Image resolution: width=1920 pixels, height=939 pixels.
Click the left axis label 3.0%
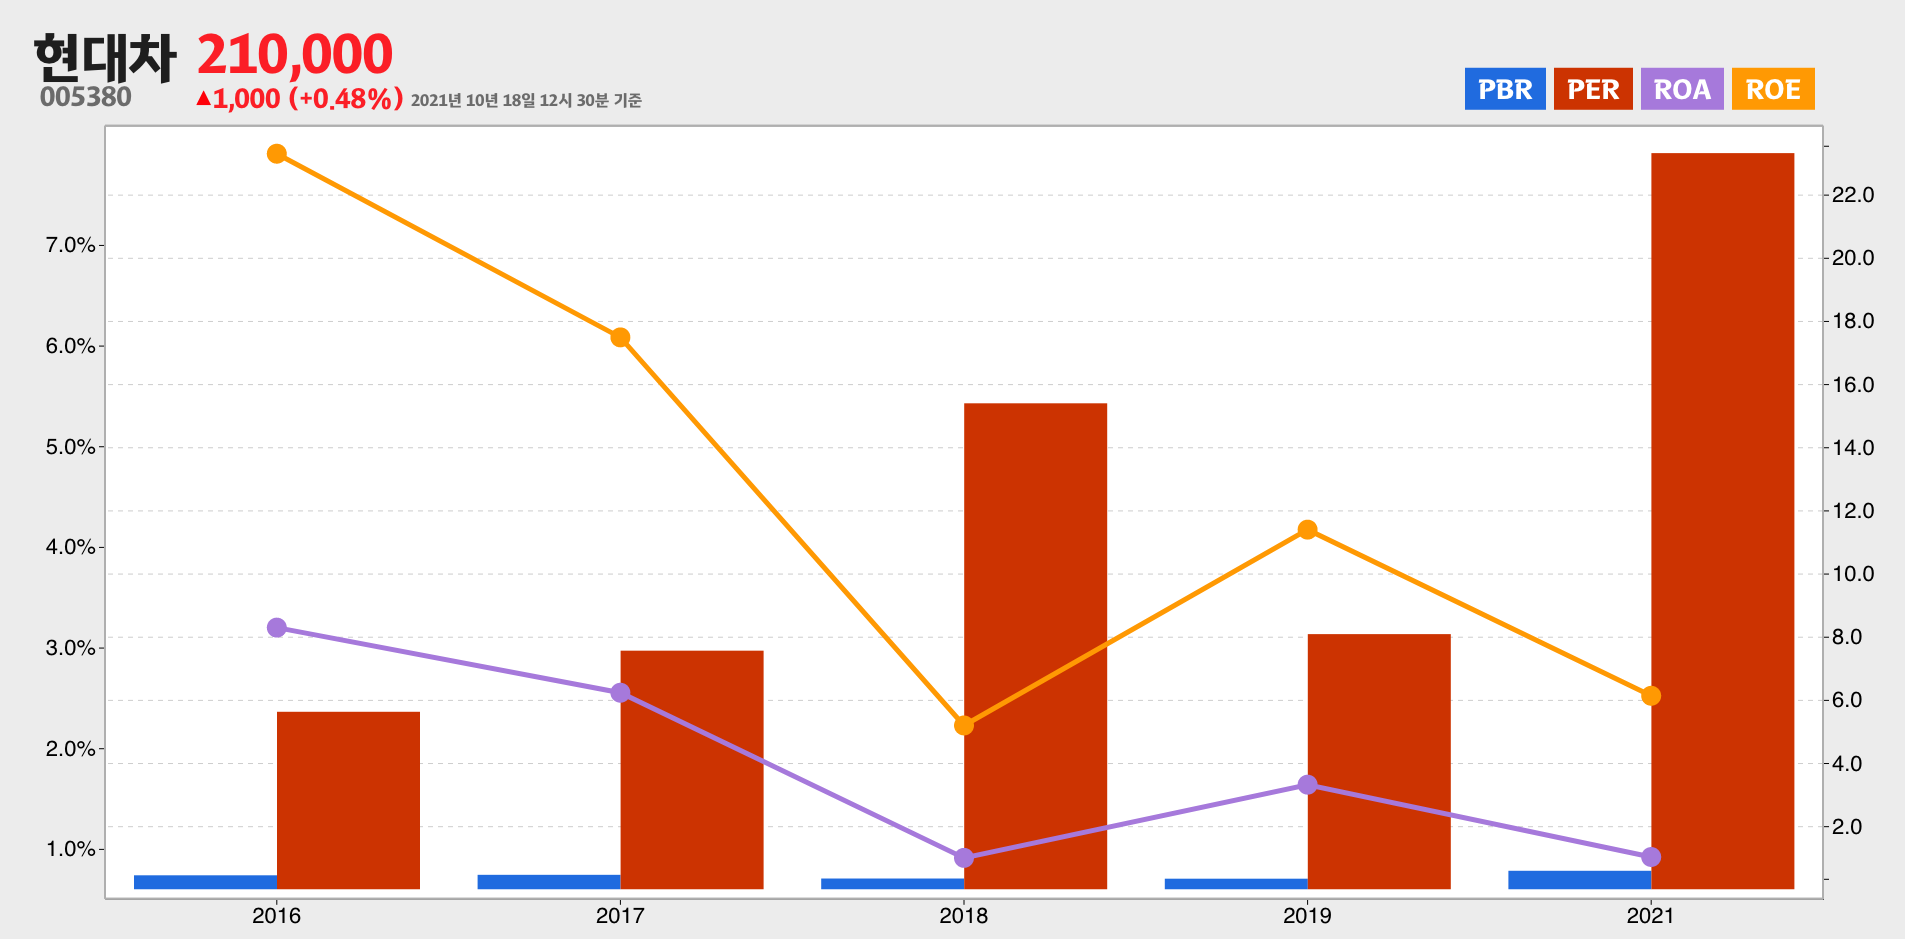click(x=70, y=648)
